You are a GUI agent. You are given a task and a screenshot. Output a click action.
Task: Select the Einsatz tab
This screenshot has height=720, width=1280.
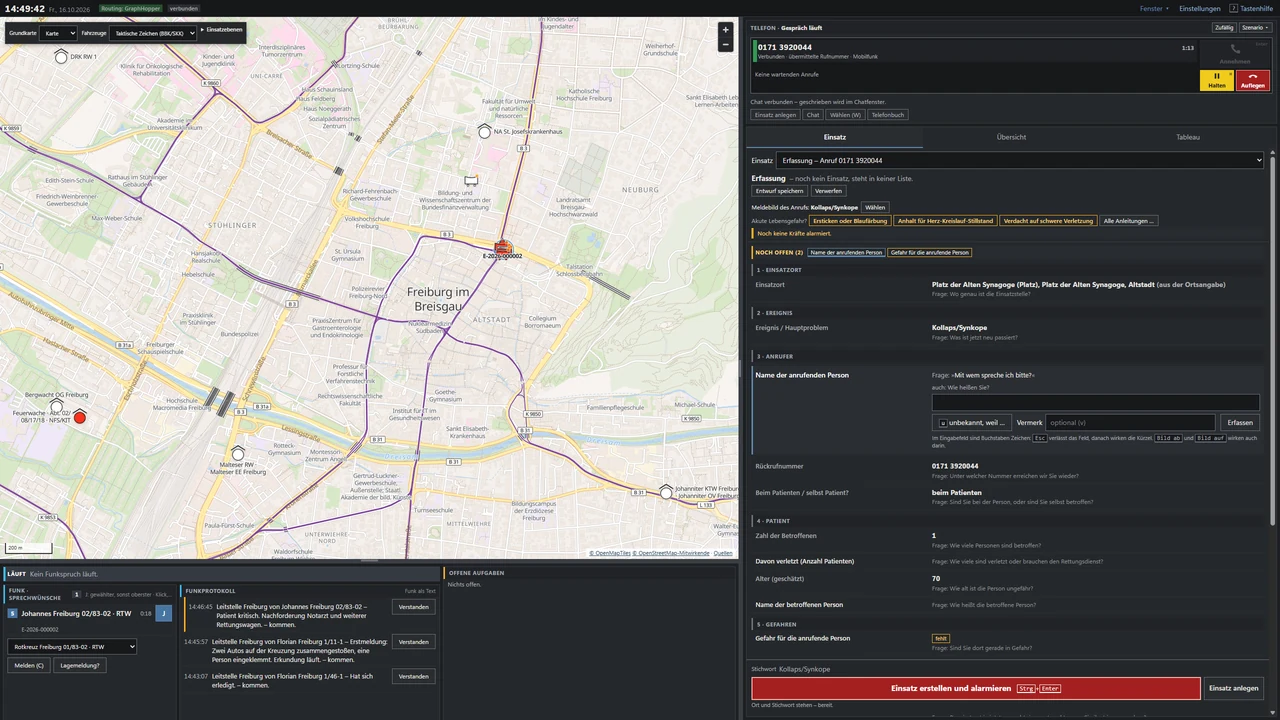(x=835, y=137)
